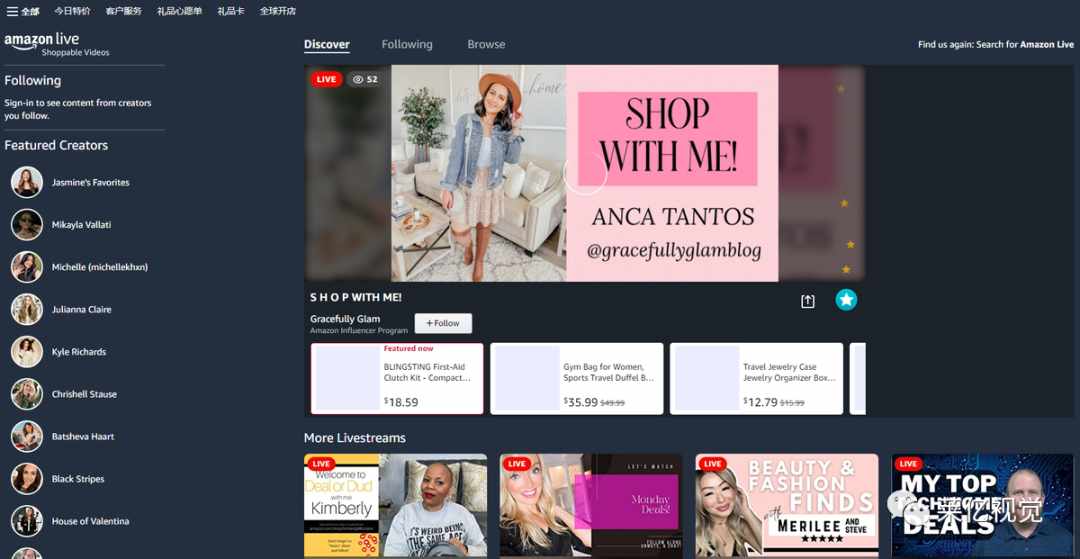
Task: Click the Amazon Live logo
Action: pyautogui.click(x=41, y=41)
